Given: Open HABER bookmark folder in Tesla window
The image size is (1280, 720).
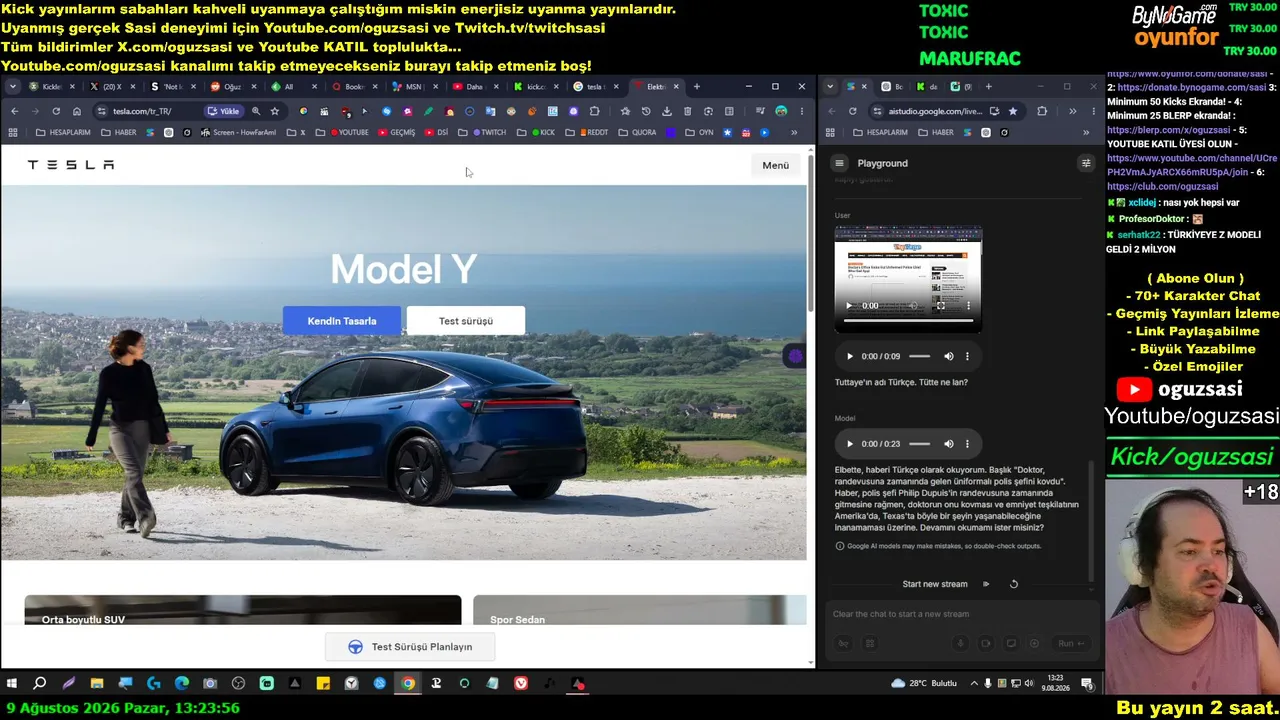Looking at the screenshot, I should [119, 132].
